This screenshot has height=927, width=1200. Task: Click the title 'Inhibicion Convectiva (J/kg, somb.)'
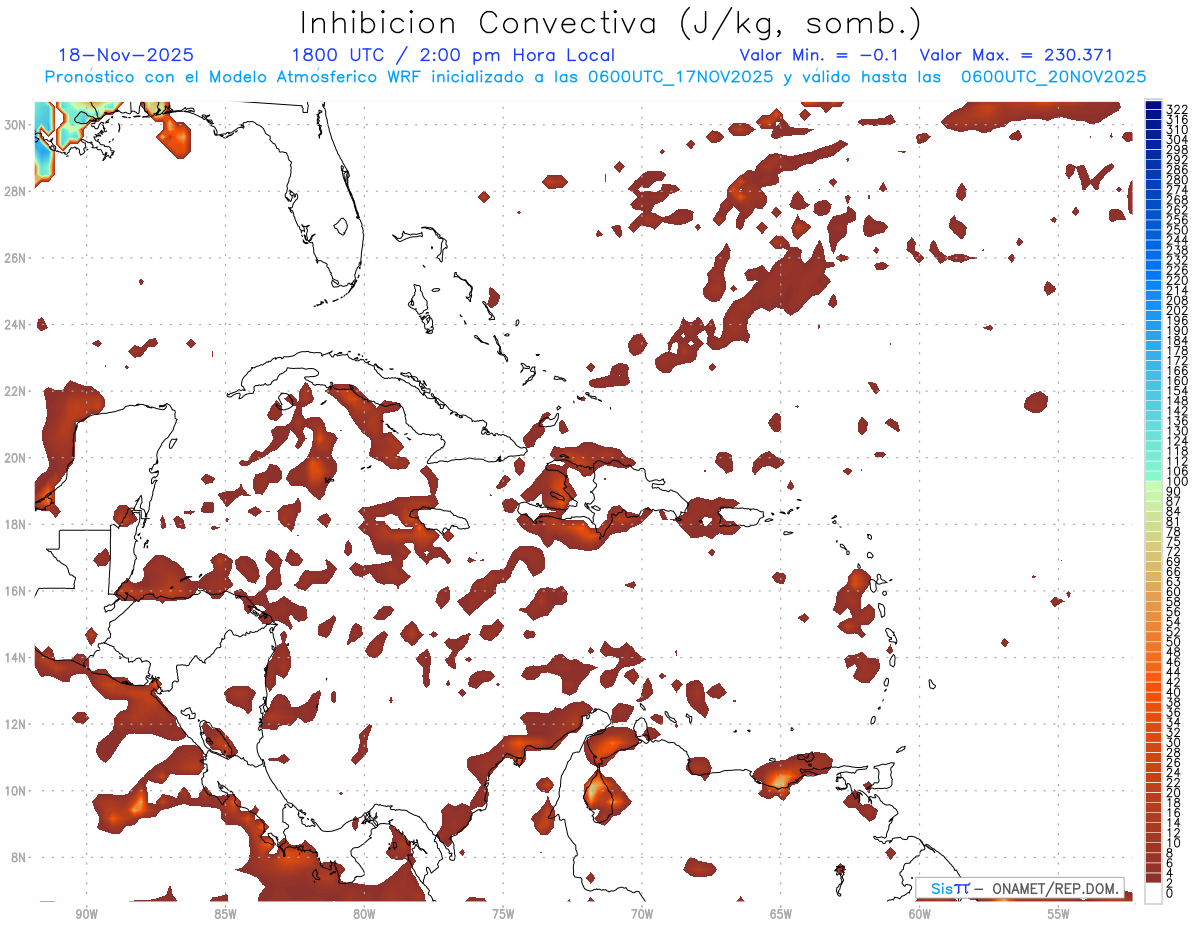pos(610,23)
